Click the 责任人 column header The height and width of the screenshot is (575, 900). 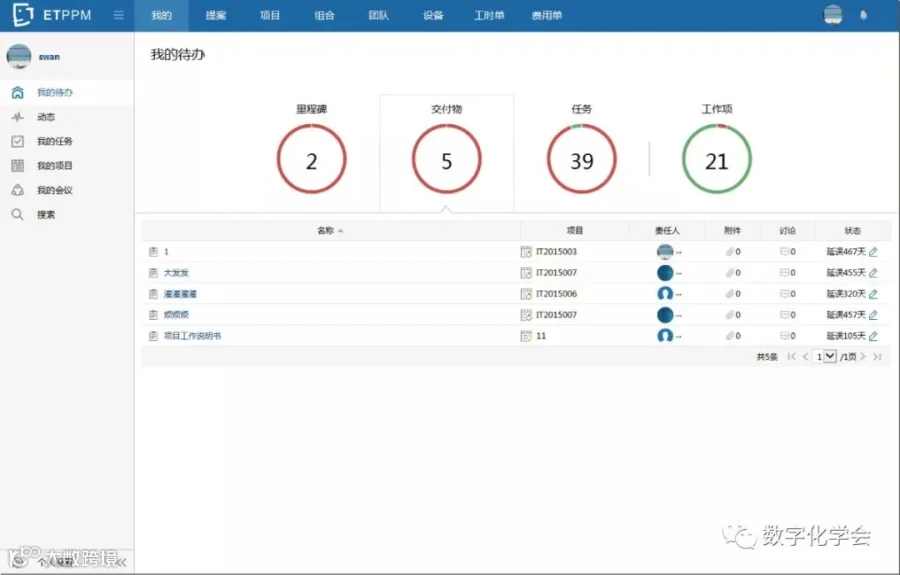coord(667,230)
